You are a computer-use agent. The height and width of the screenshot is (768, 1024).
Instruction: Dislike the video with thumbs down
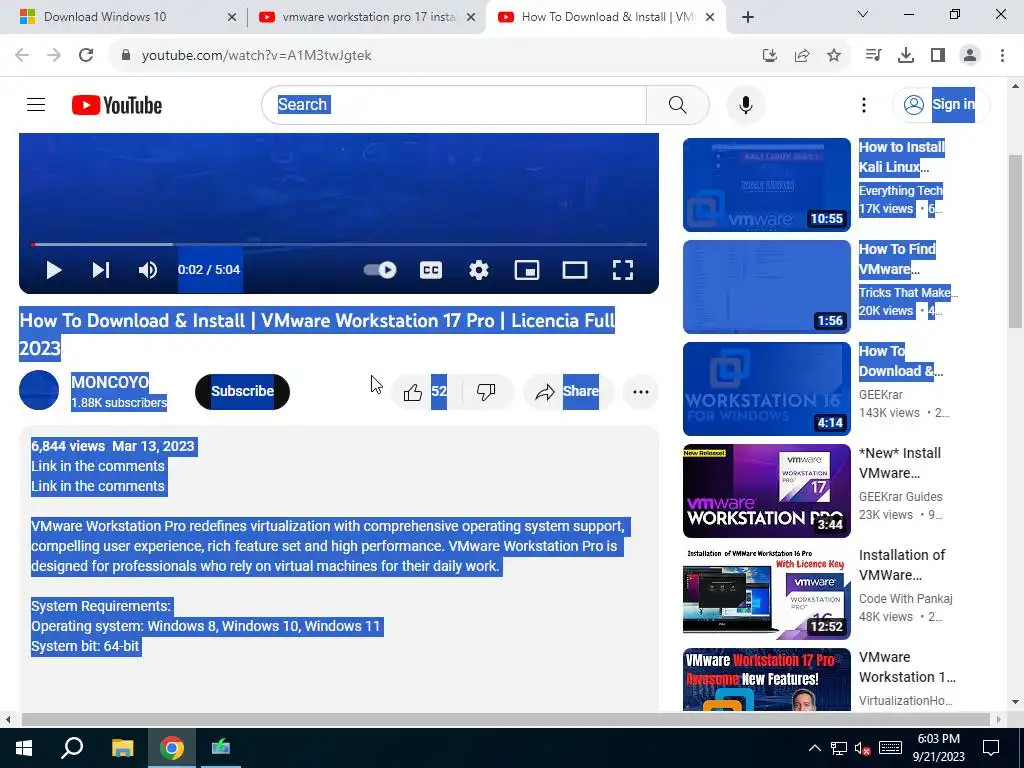click(485, 392)
